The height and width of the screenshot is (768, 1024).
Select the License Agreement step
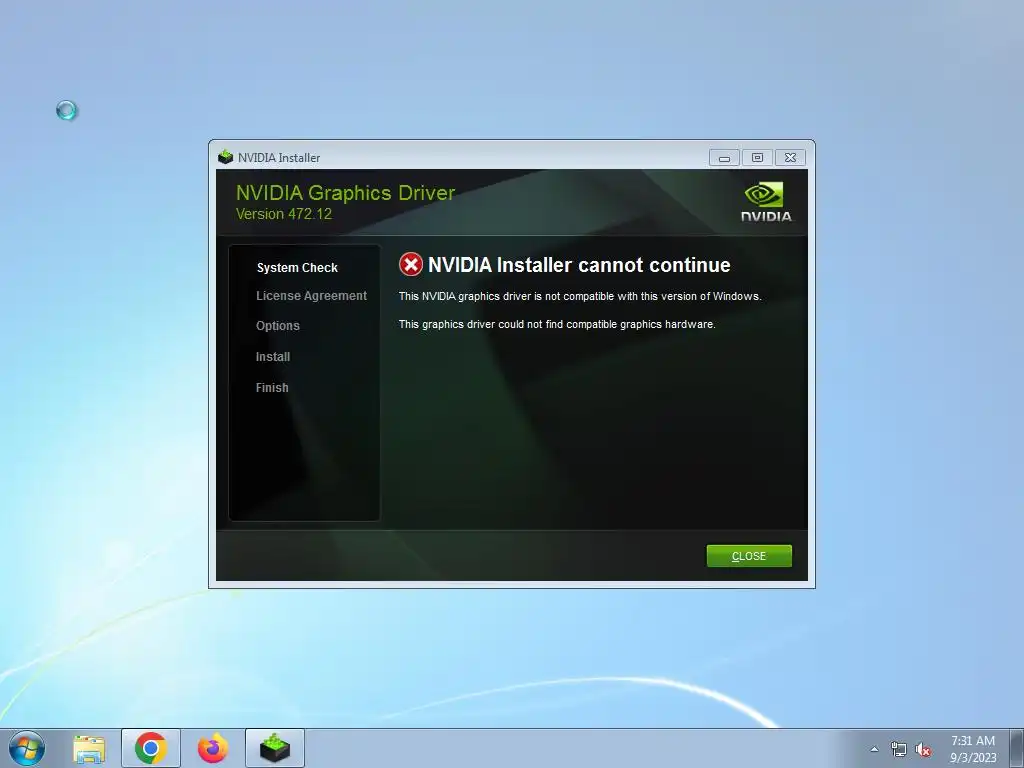point(312,296)
